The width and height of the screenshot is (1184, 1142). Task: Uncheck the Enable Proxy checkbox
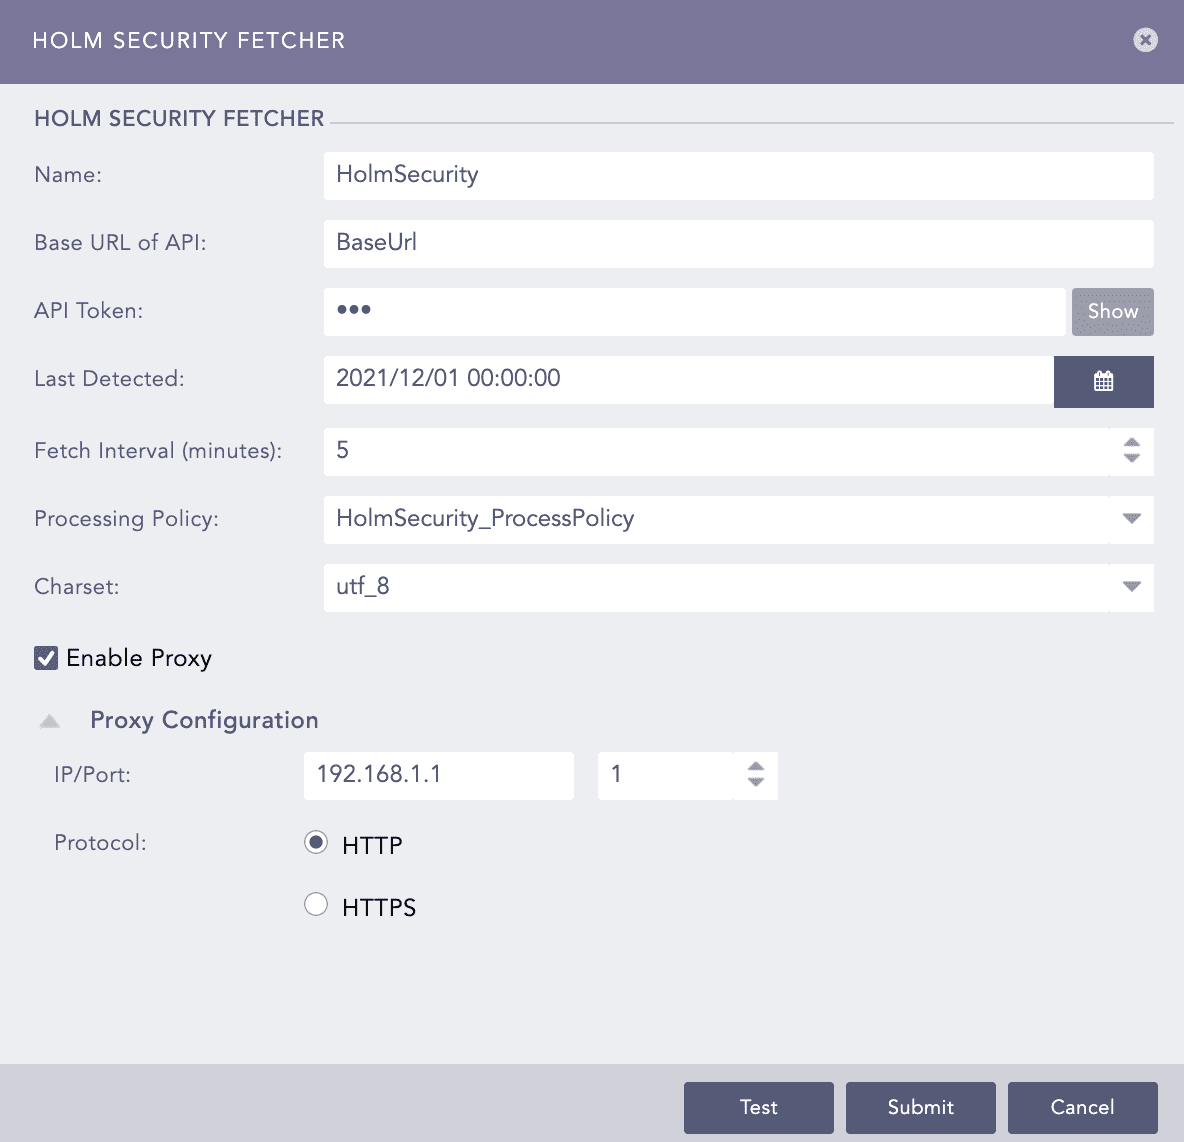click(x=46, y=658)
